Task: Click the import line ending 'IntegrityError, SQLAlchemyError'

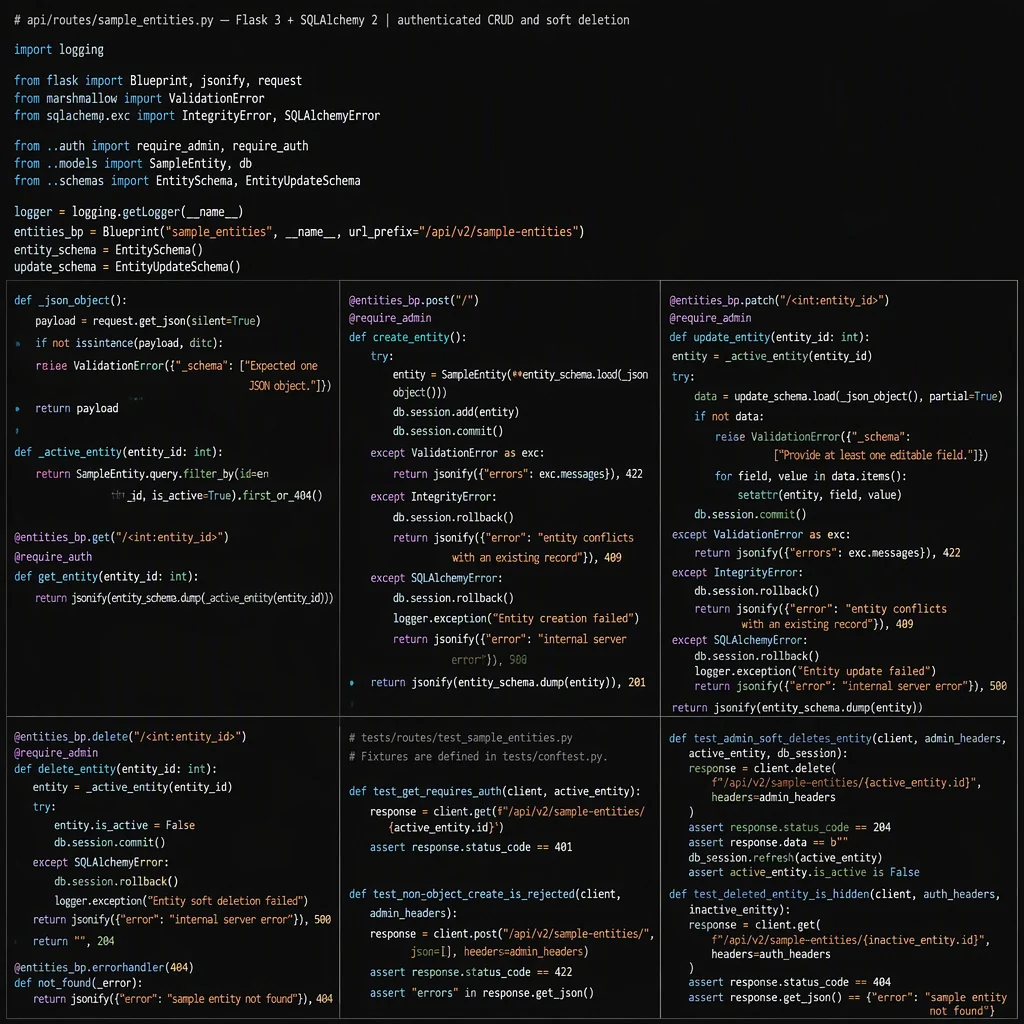Action: coord(197,116)
